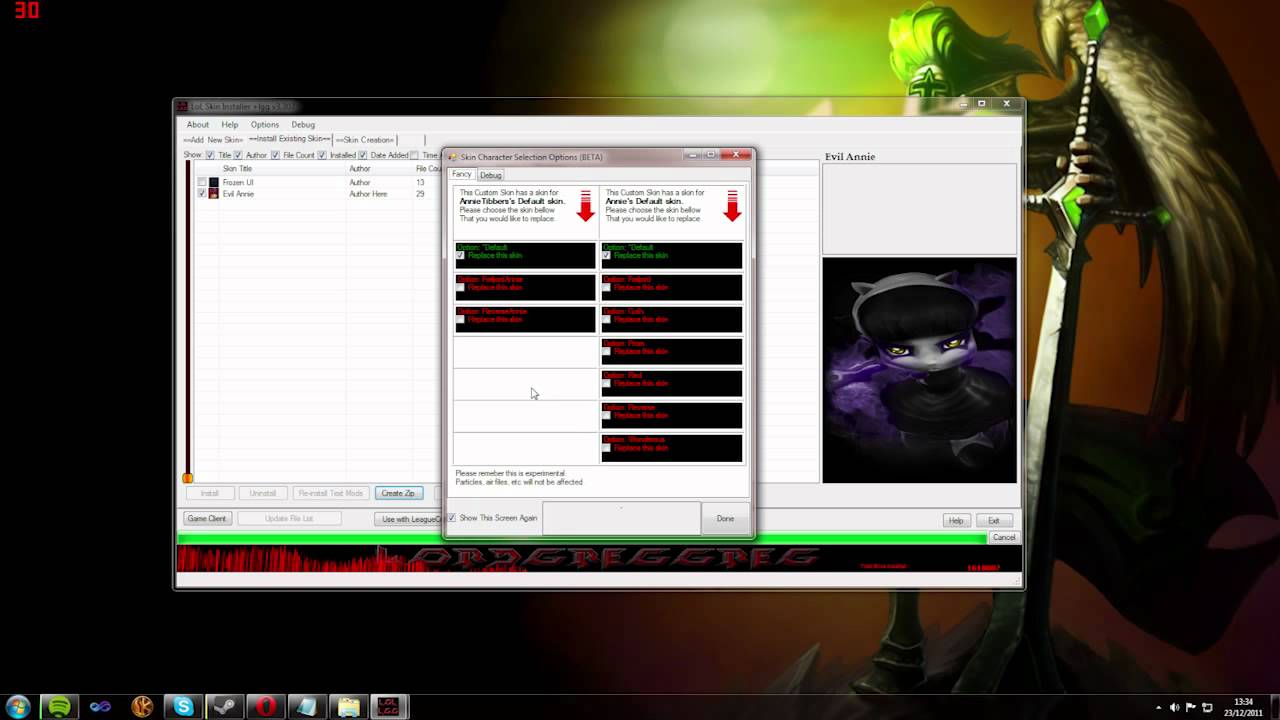Screen dimensions: 1280x720
Task: Toggle 'Show This Screen Again' checkbox
Action: pos(452,518)
